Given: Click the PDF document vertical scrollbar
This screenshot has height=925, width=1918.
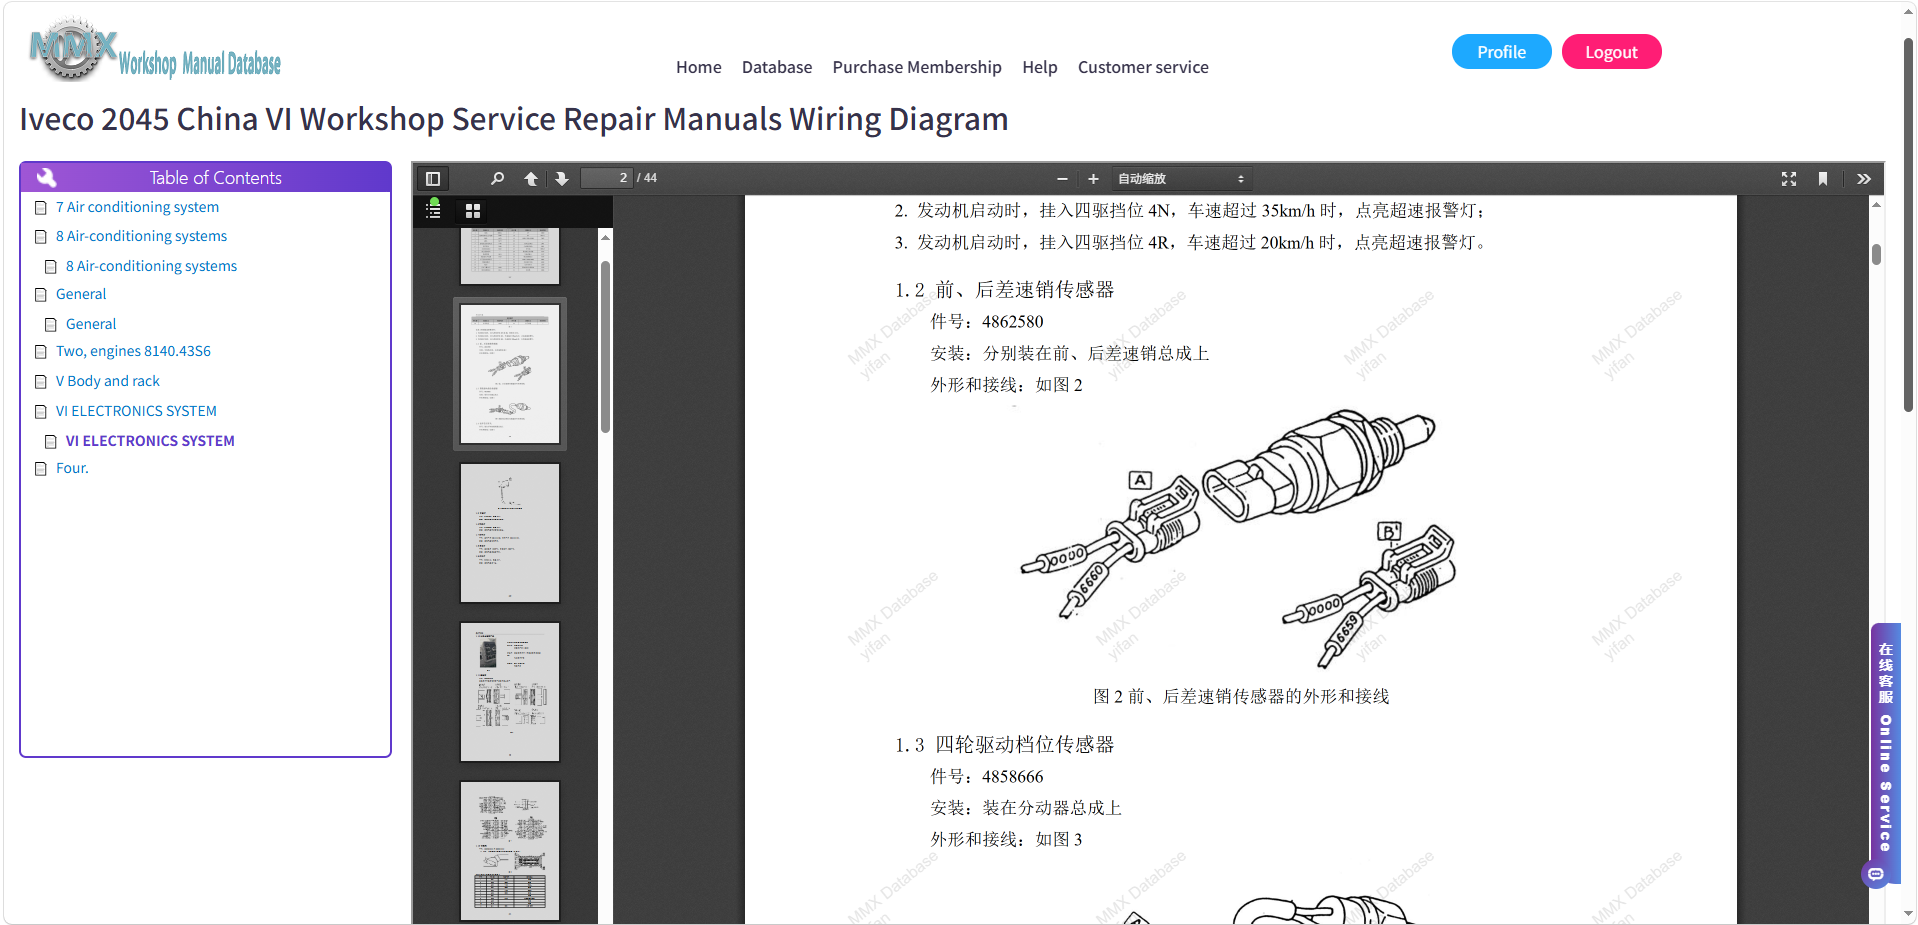Looking at the screenshot, I should [x=1876, y=255].
